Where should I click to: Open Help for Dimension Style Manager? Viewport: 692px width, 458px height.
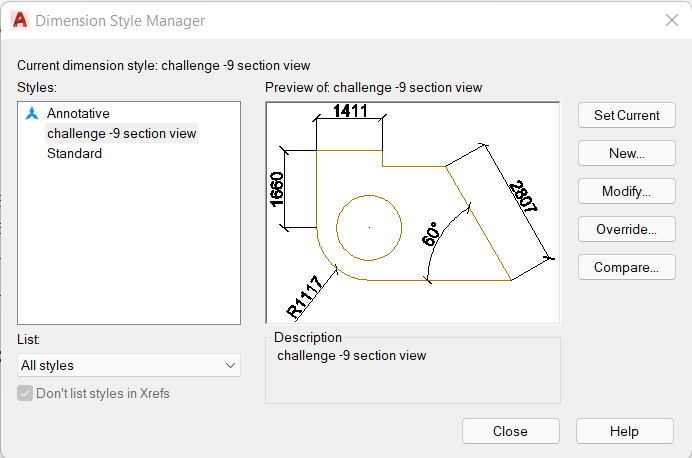(x=624, y=431)
